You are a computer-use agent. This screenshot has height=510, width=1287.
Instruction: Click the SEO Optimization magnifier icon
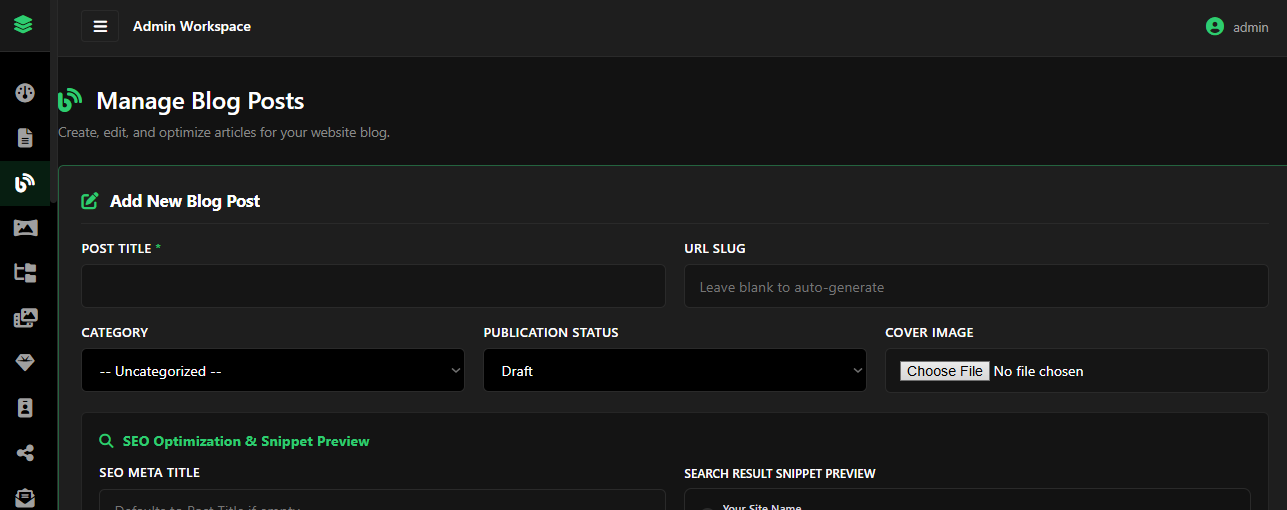(106, 441)
